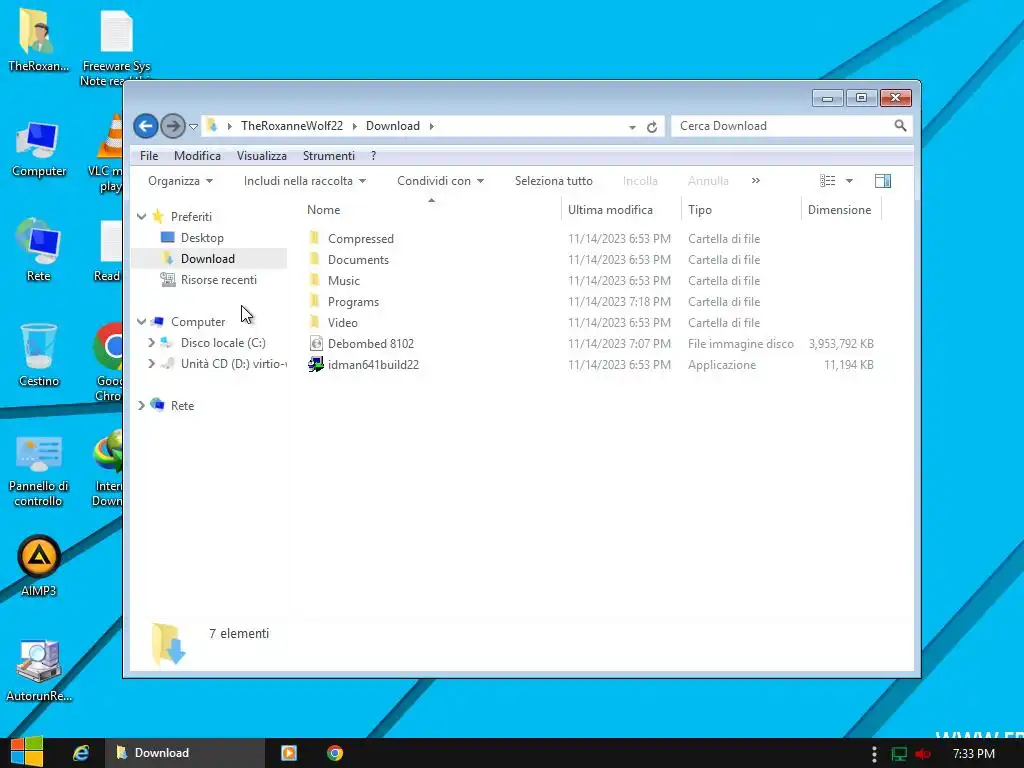Open the Visualizza menu
The image size is (1024, 768).
tap(261, 155)
